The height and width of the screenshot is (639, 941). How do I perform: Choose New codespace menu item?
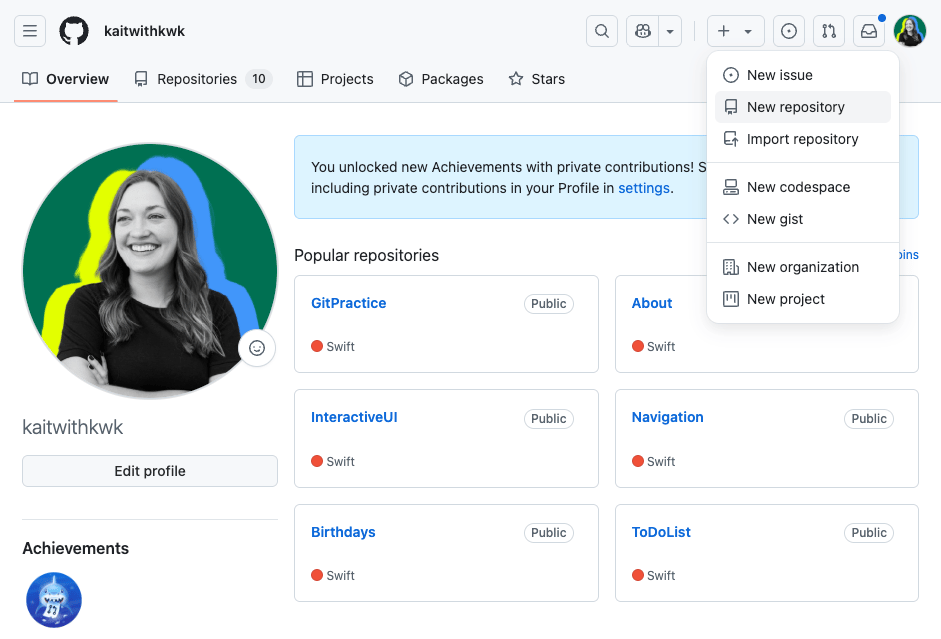[x=798, y=187]
